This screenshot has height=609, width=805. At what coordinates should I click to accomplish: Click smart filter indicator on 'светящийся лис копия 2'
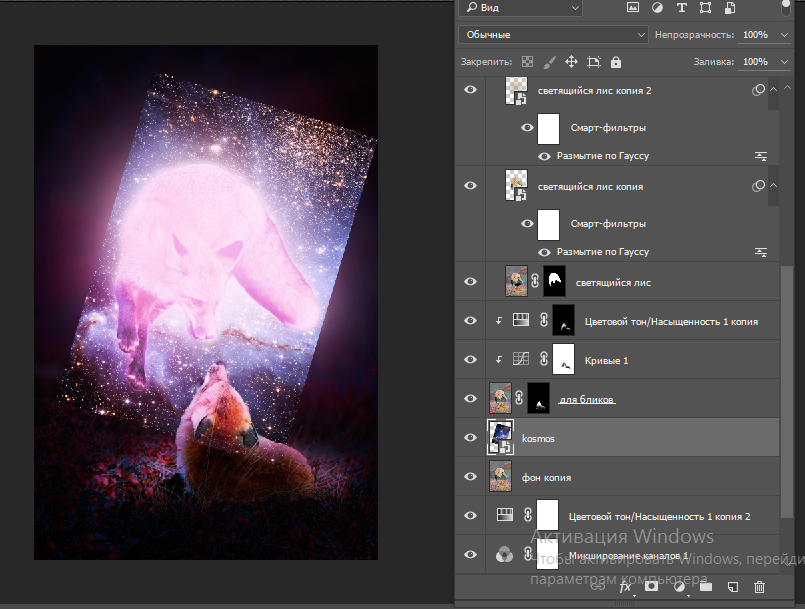[x=758, y=90]
